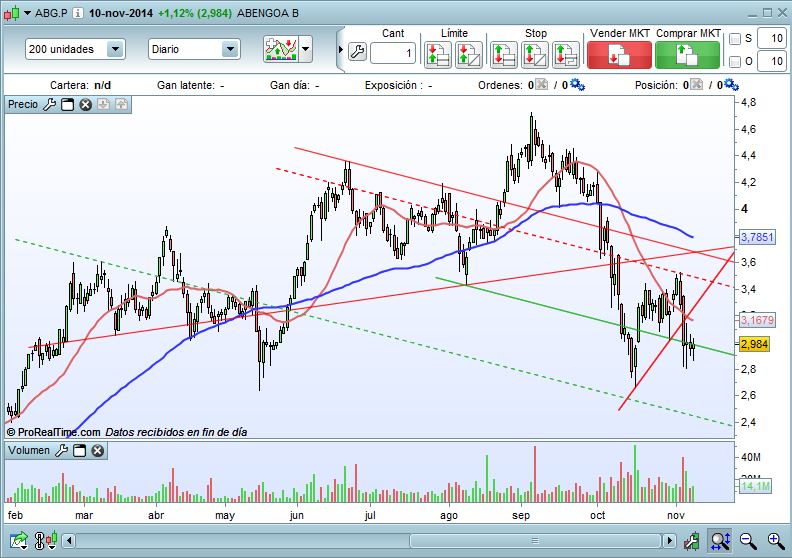Click the drawing tools icon near zoom buttons
Viewport: 792px width, 558px height.
691,541
